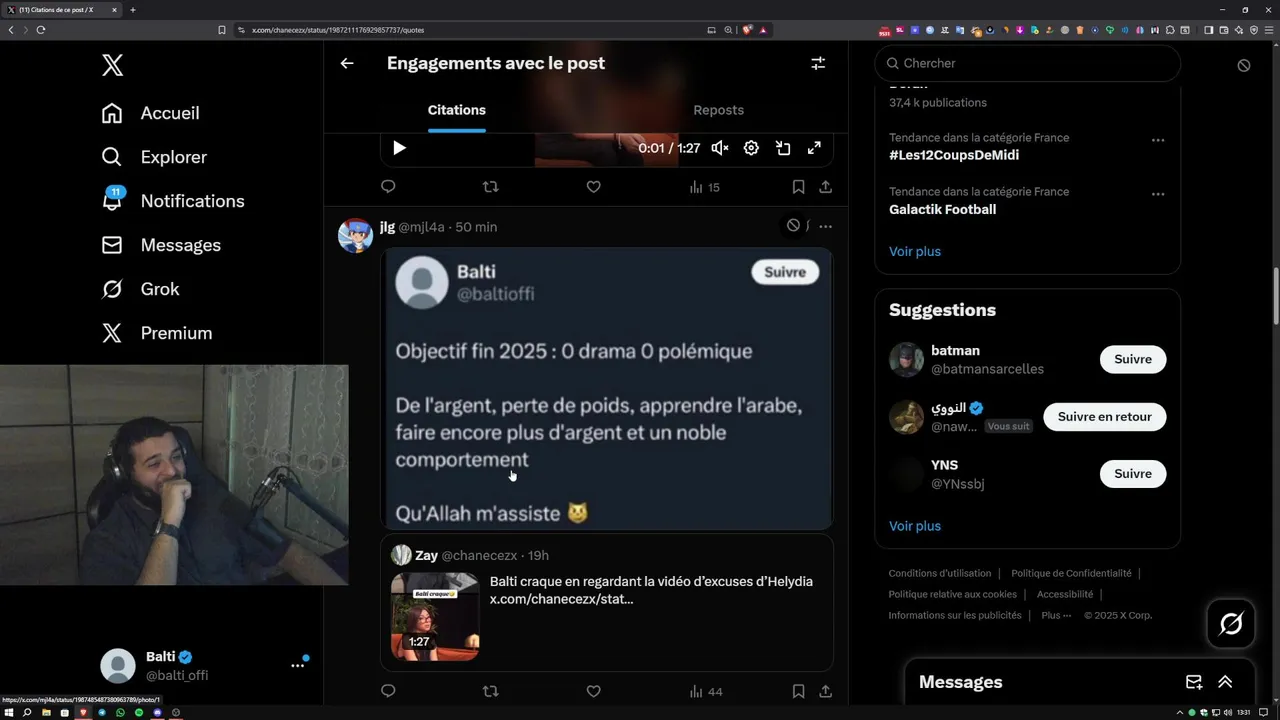
Task: Open Politique de Confidentialité link
Action: click(x=1071, y=573)
